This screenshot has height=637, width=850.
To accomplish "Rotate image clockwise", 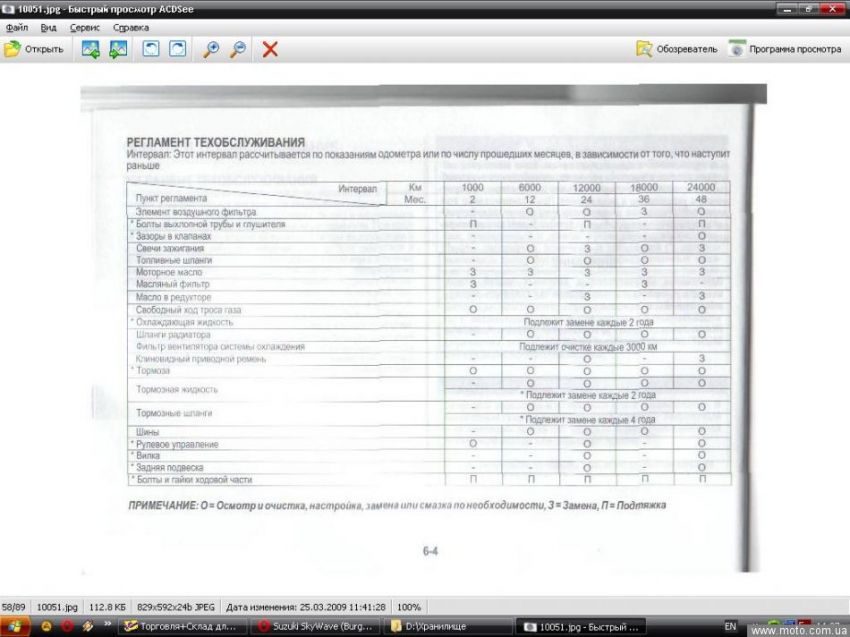I will (177, 49).
